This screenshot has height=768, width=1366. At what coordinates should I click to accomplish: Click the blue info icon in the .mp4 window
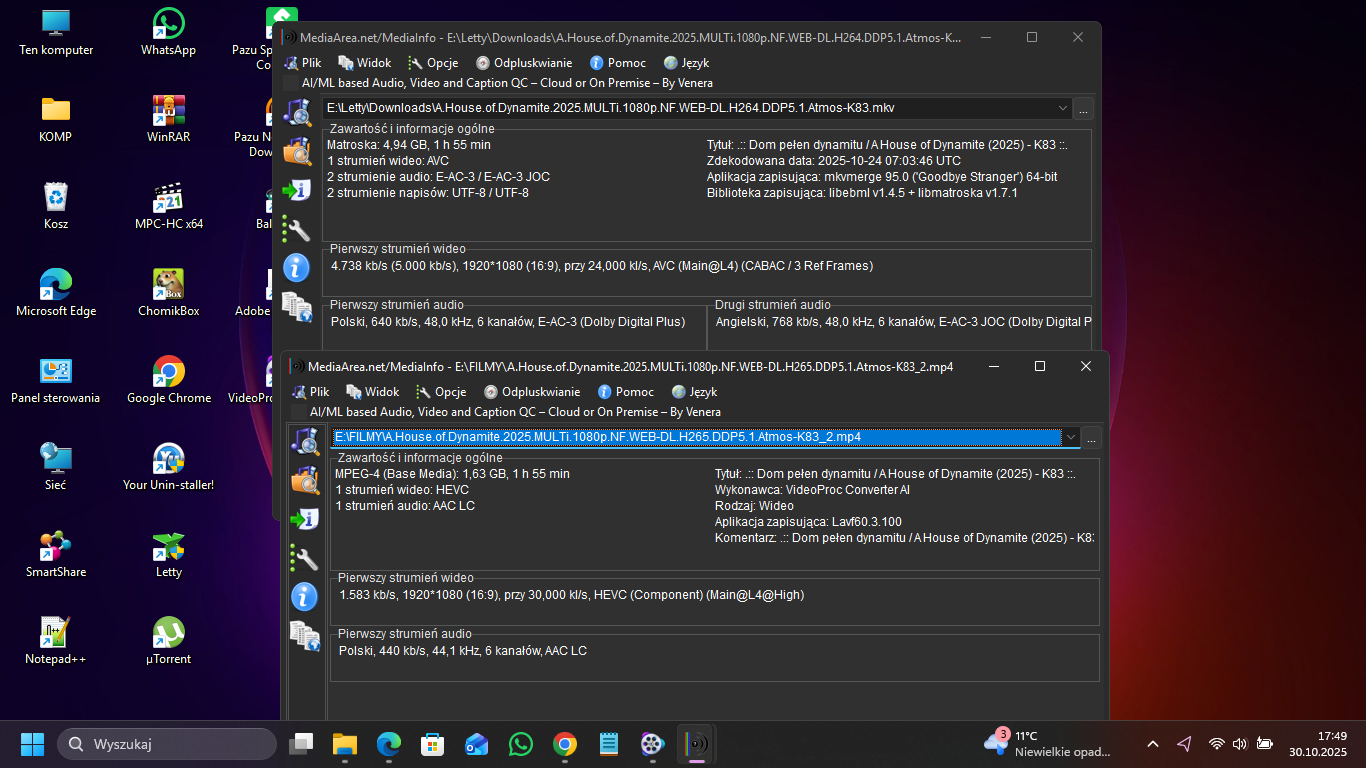coord(304,597)
